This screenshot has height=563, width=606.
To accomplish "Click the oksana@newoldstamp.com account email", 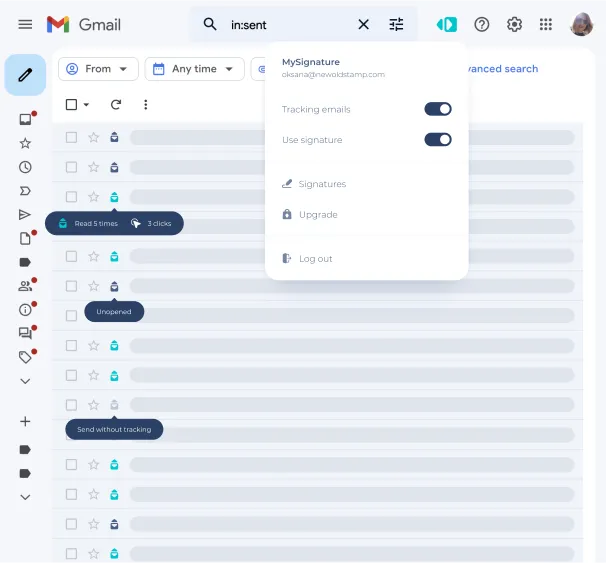I will coord(333,74).
